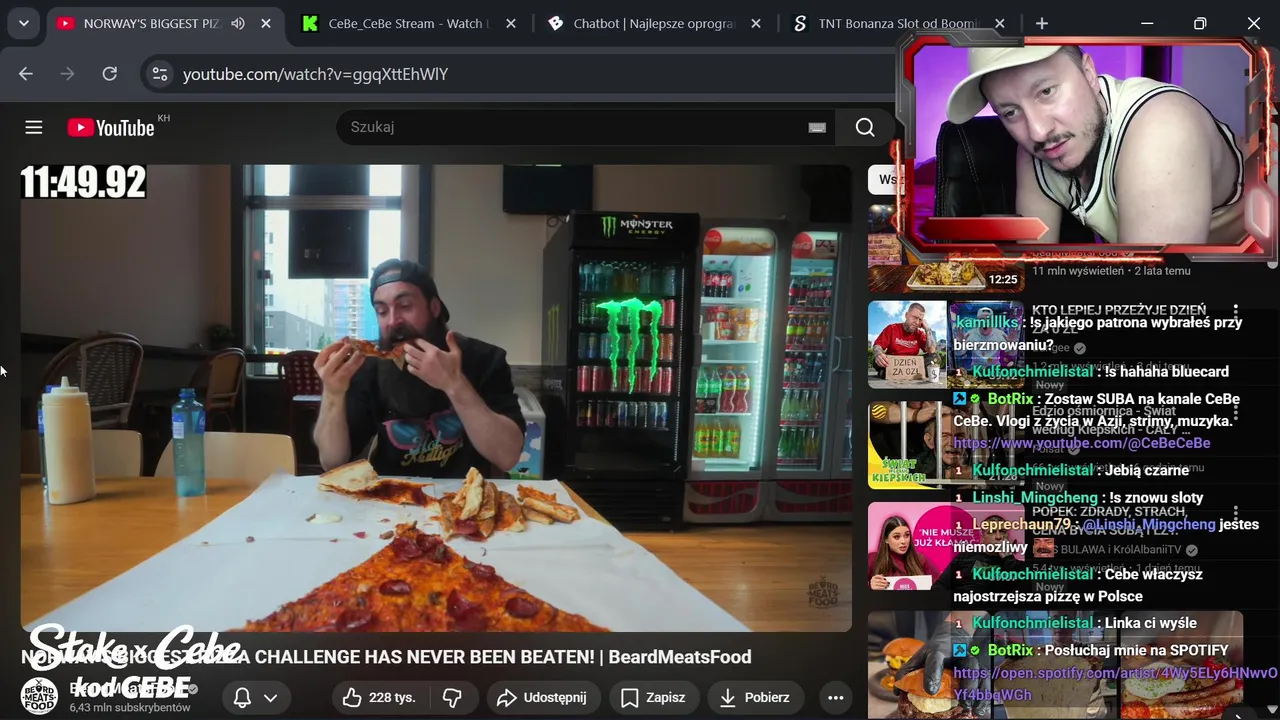Open the notification bell dropdown
1280x720 pixels.
(x=254, y=697)
